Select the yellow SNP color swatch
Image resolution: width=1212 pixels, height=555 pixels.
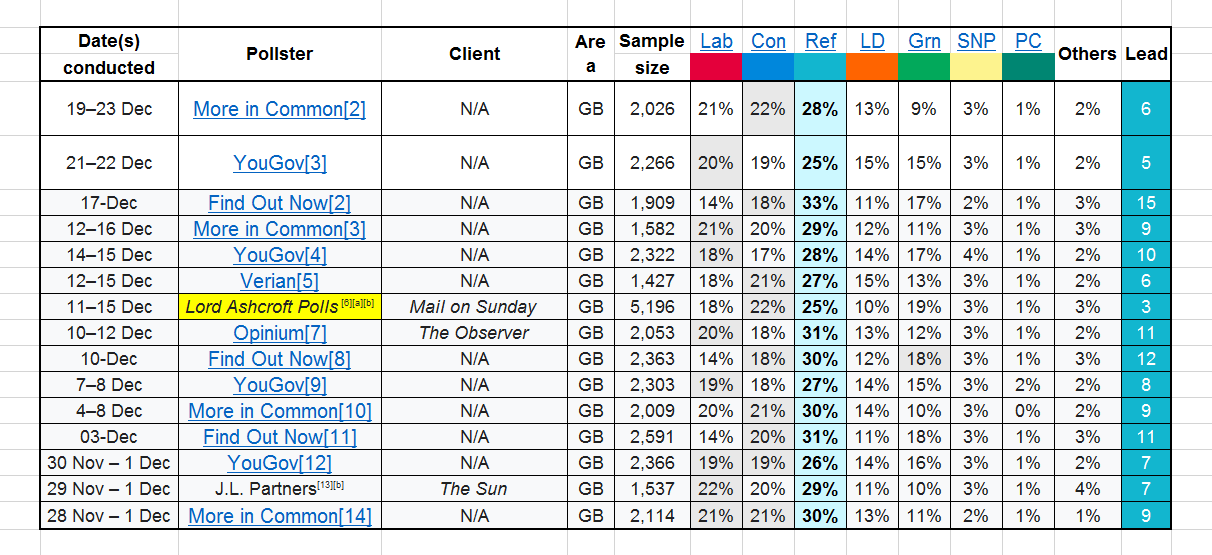976,67
